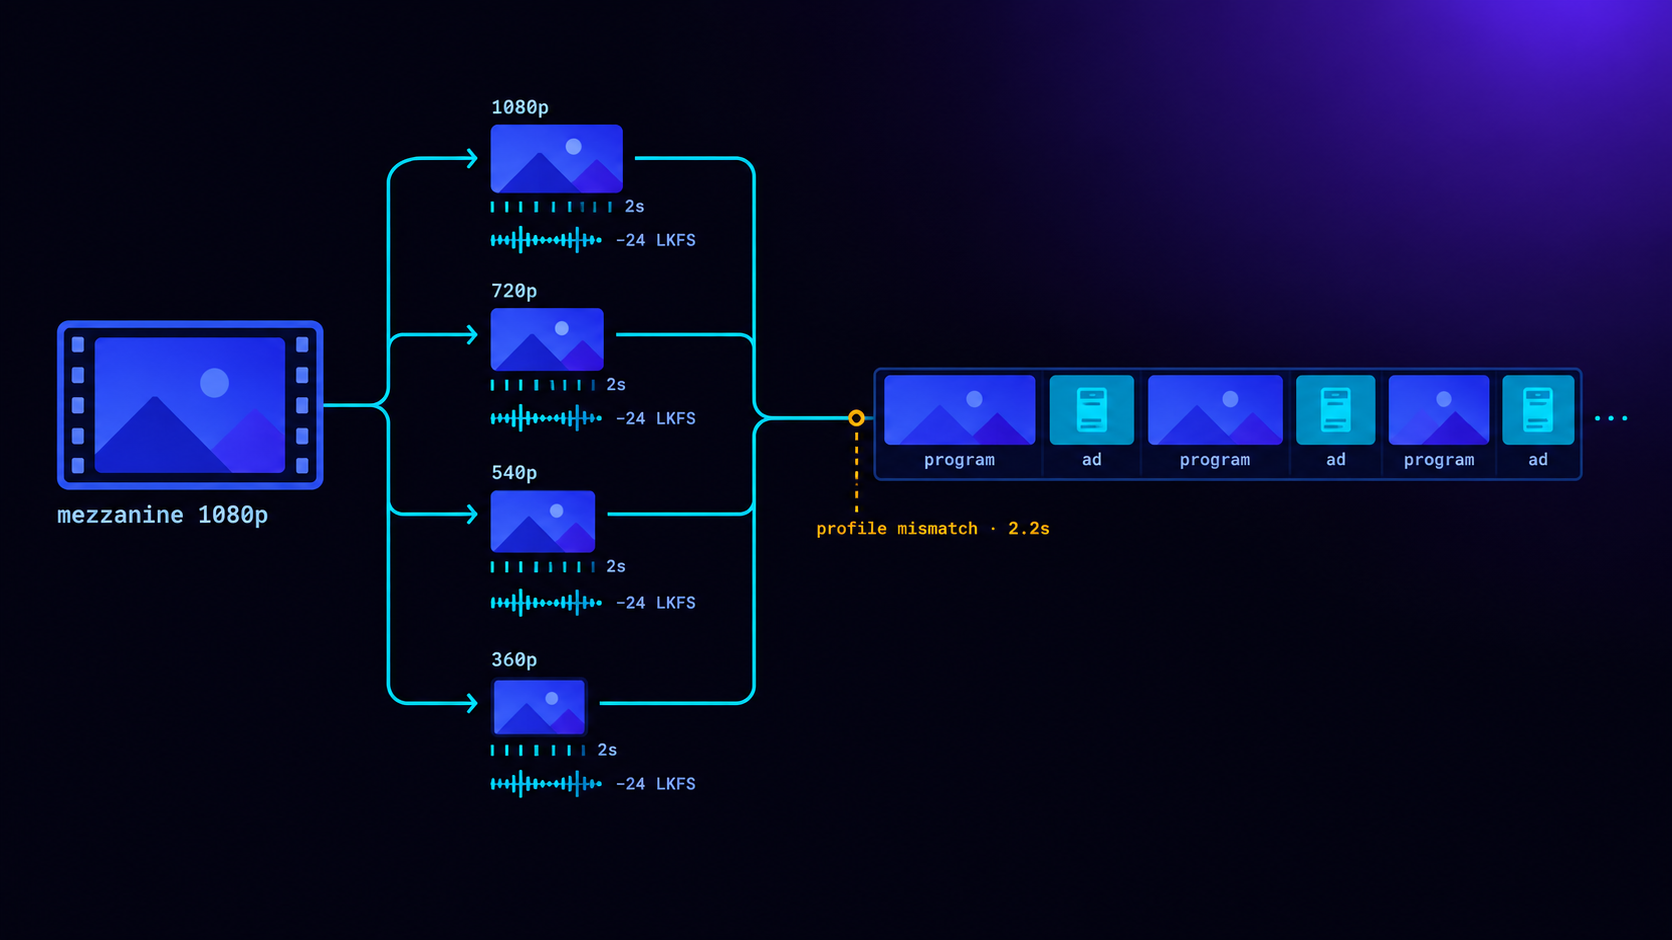
Task: Click the '2s' label beside 1080p ticks
Action: tap(635, 207)
